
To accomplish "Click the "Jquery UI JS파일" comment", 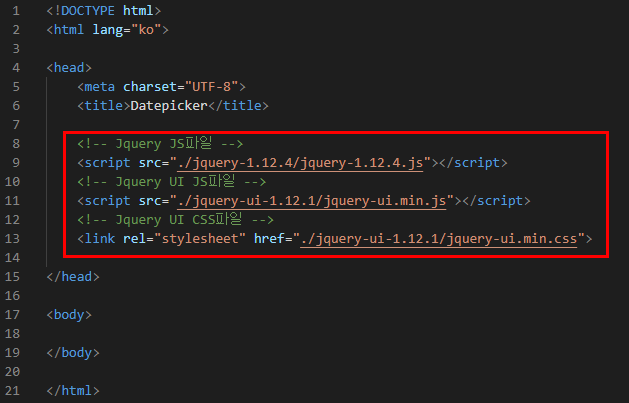I will [172, 182].
